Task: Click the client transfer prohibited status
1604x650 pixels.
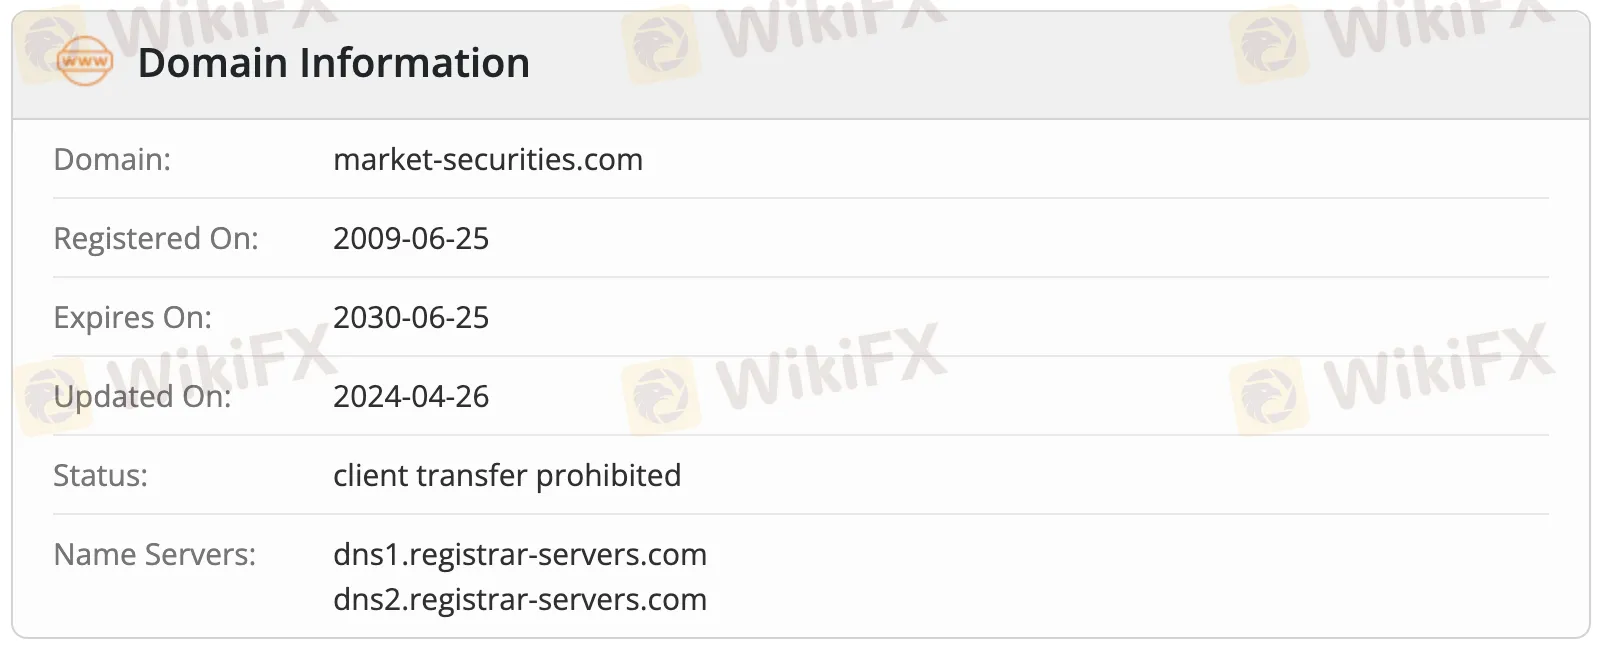Action: tap(507, 476)
